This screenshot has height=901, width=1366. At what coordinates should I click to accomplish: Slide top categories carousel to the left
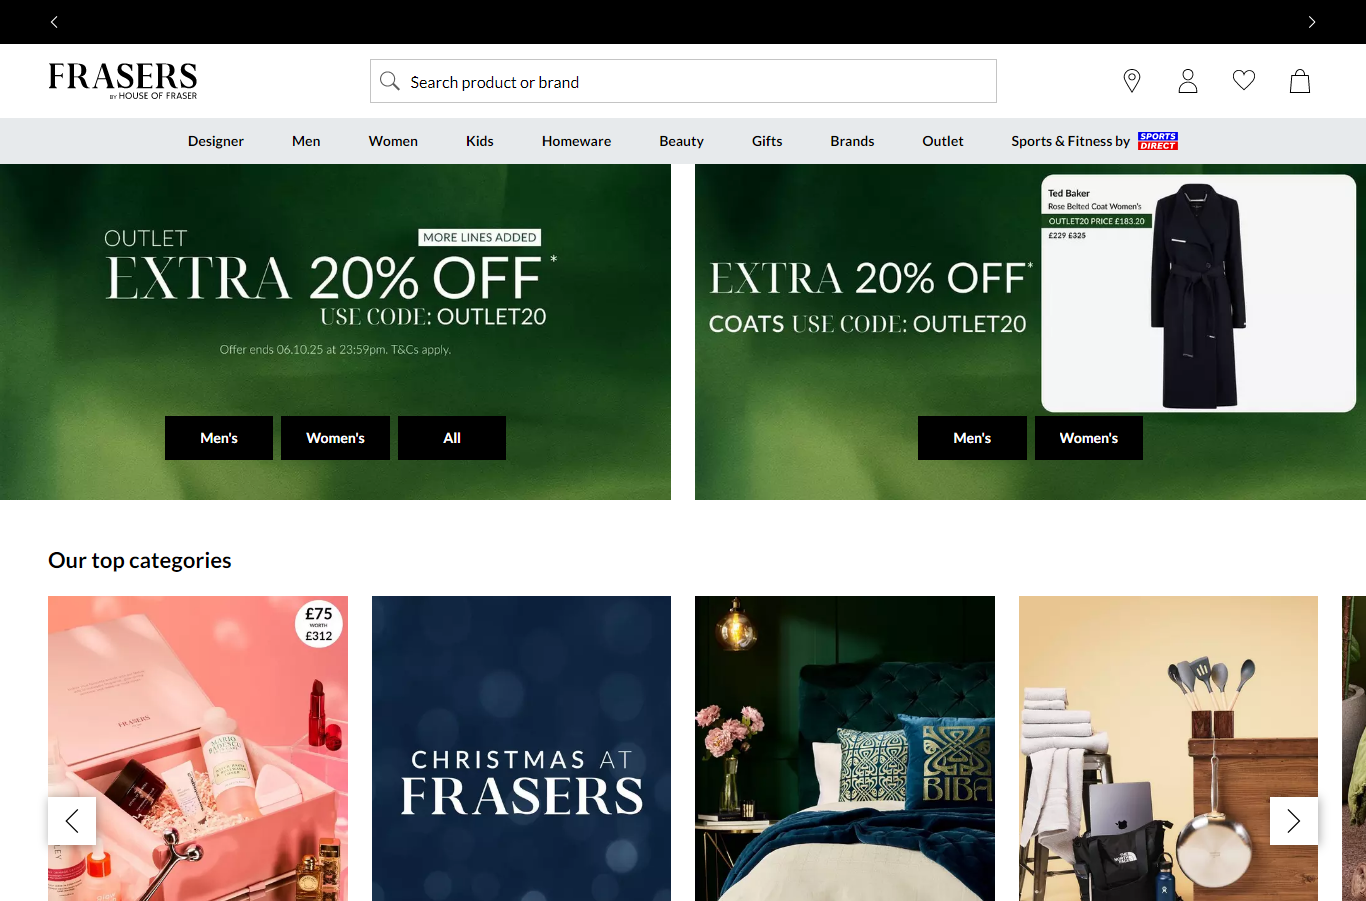[x=72, y=821]
